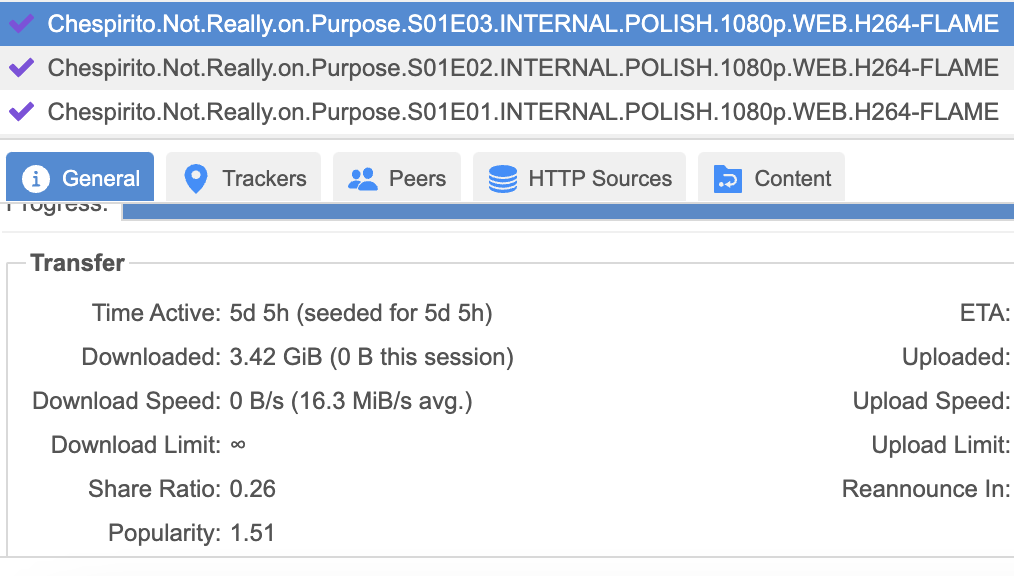Switch to the Trackers tab label

tap(264, 179)
